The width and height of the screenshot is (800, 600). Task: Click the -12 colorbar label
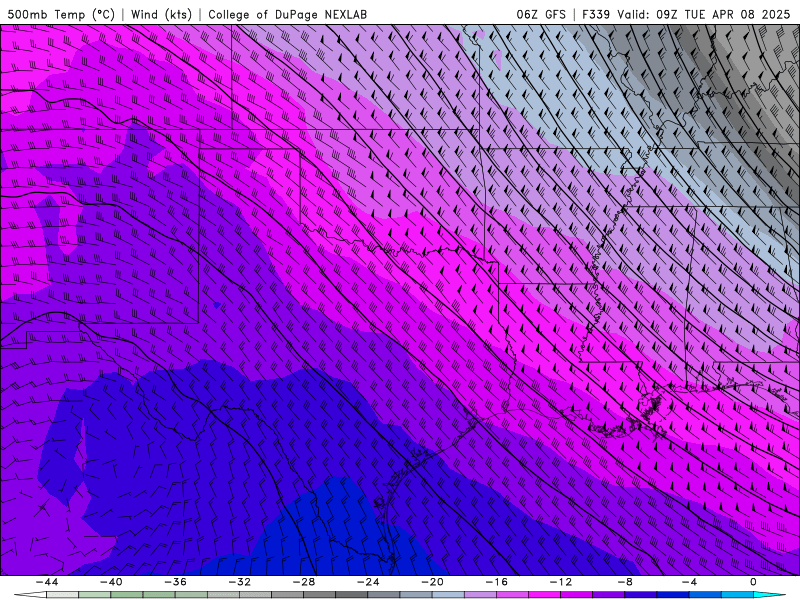(x=561, y=582)
